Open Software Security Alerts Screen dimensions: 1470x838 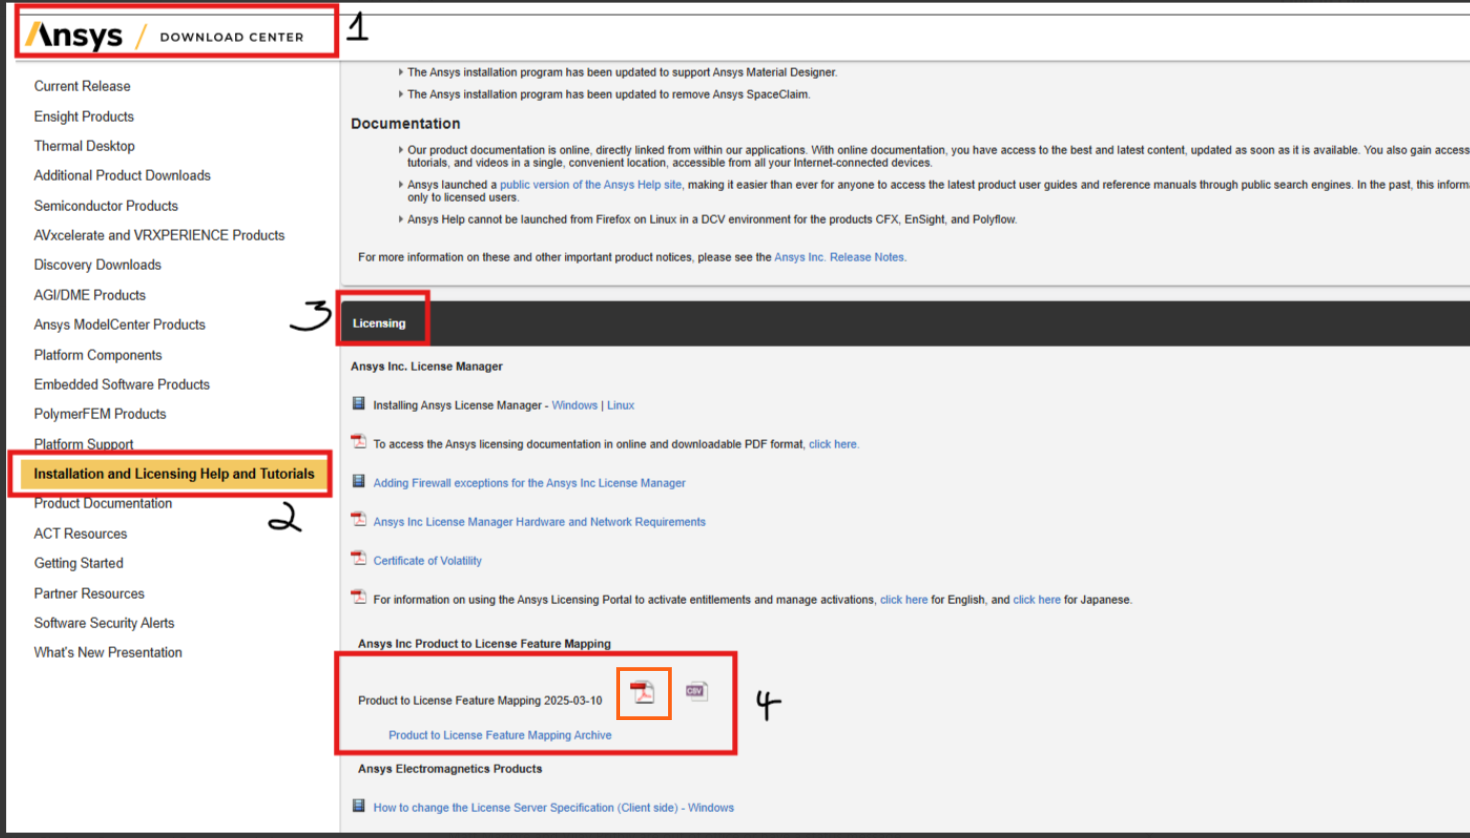pos(104,623)
